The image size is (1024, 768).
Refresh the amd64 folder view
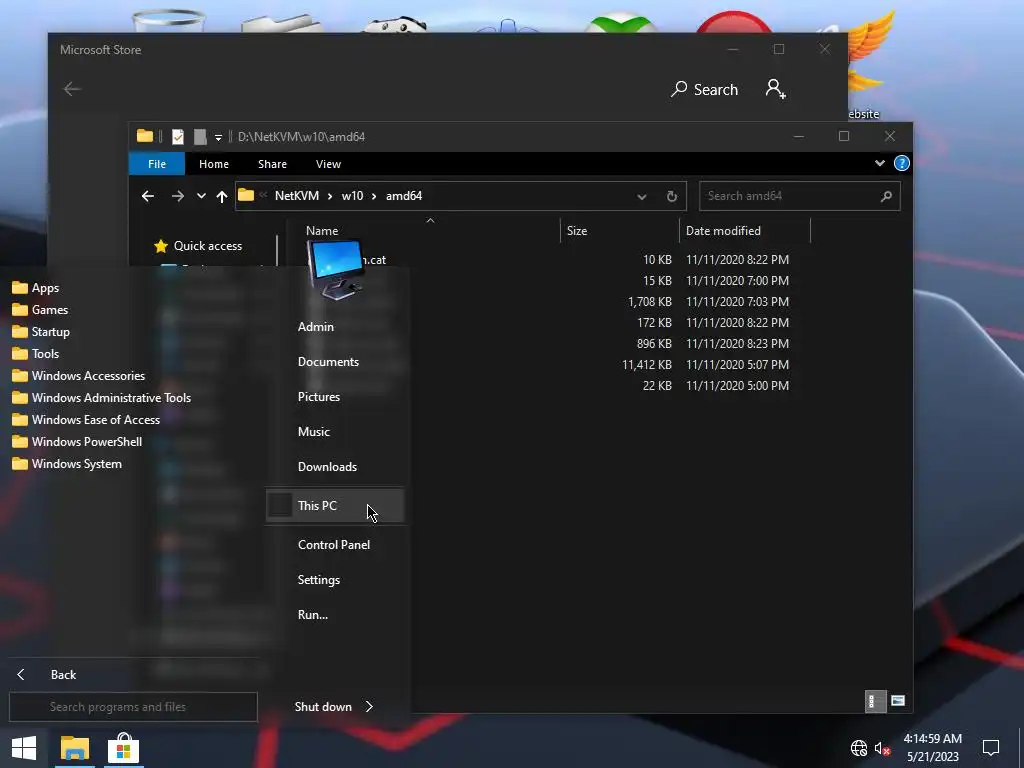(x=671, y=197)
